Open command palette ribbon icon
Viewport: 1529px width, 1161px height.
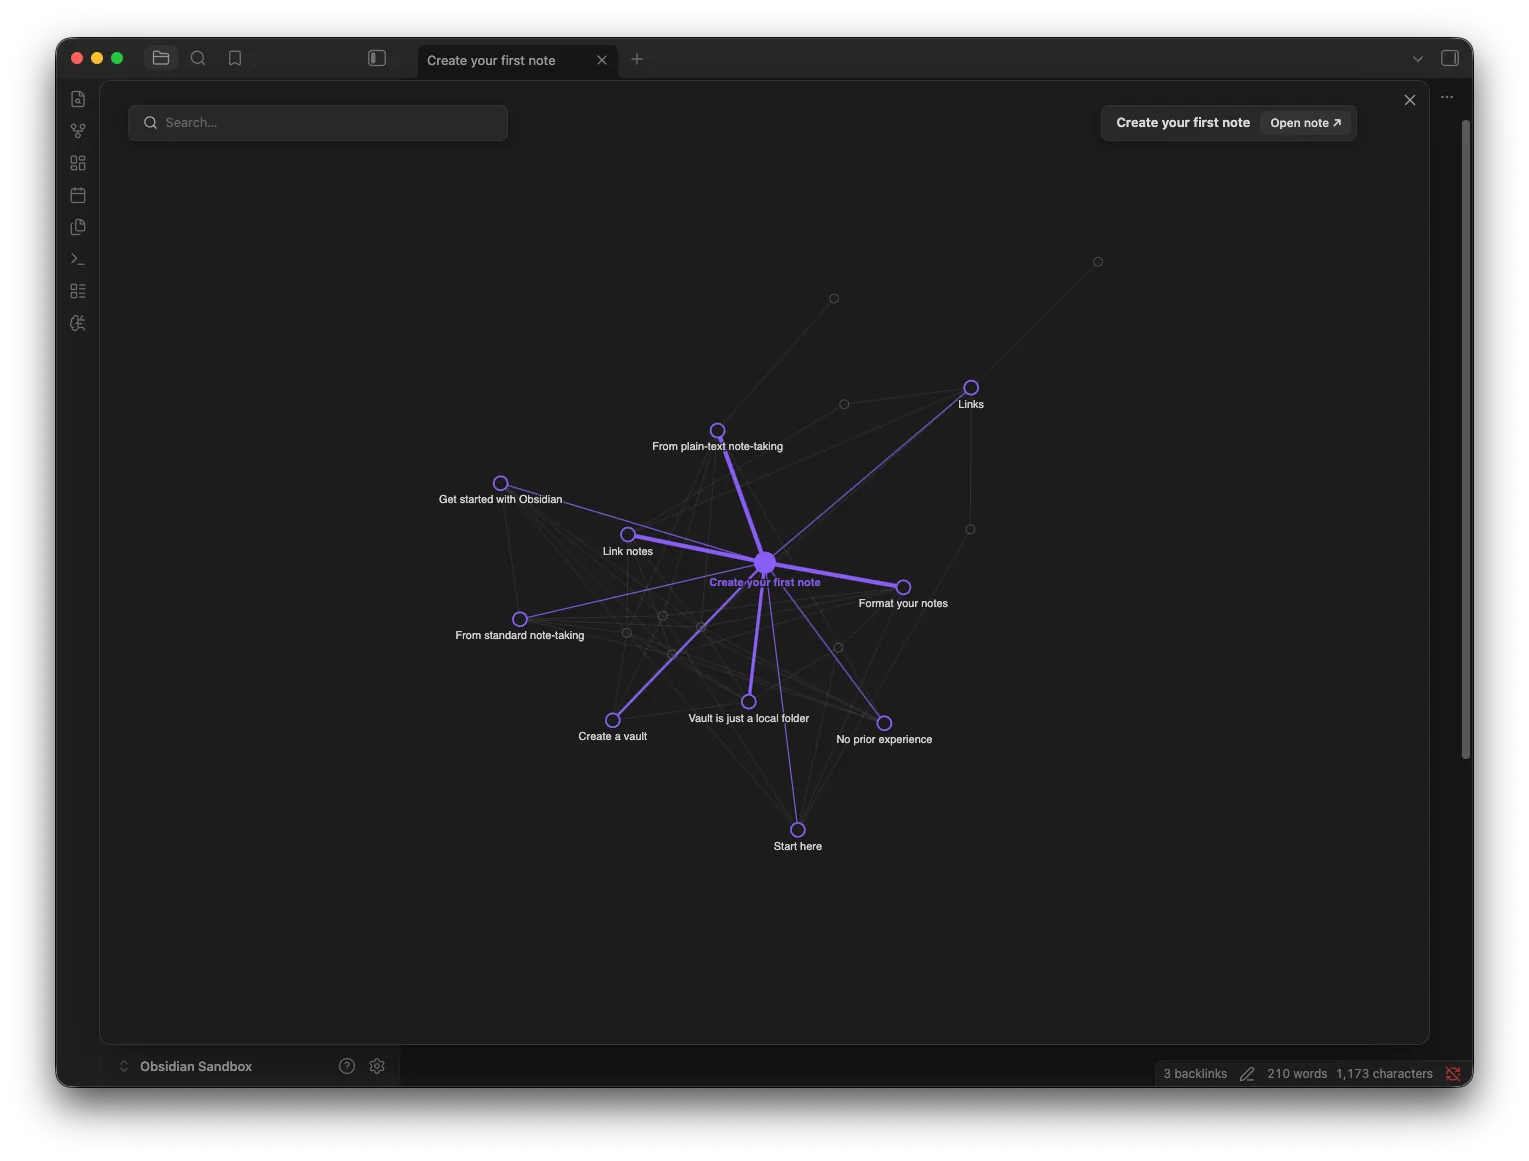pyautogui.click(x=78, y=259)
